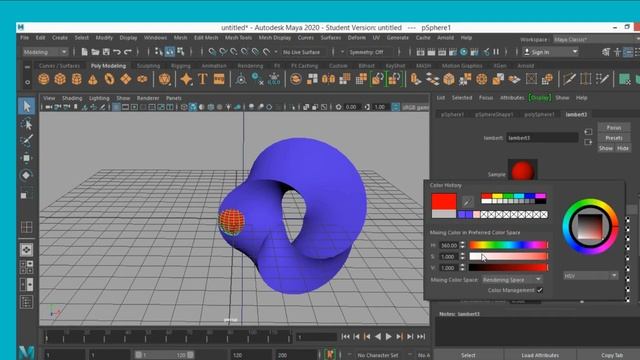Activate the Paint Selection tool in toolbox
The height and width of the screenshot is (360, 640).
pos(27,141)
